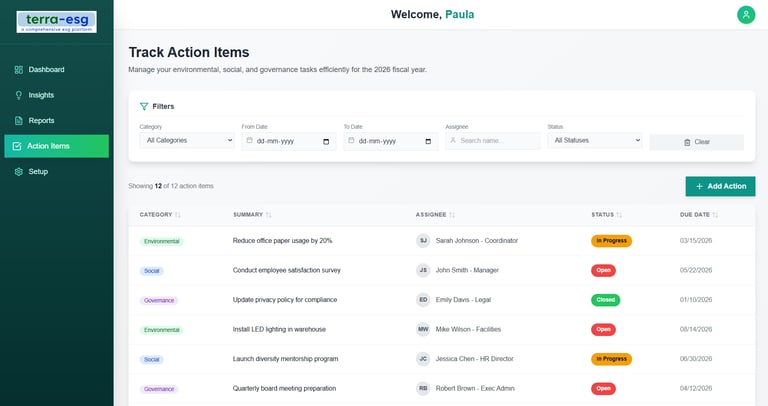768x406 pixels.
Task: Expand the All Statuses dropdown
Action: (x=595, y=141)
